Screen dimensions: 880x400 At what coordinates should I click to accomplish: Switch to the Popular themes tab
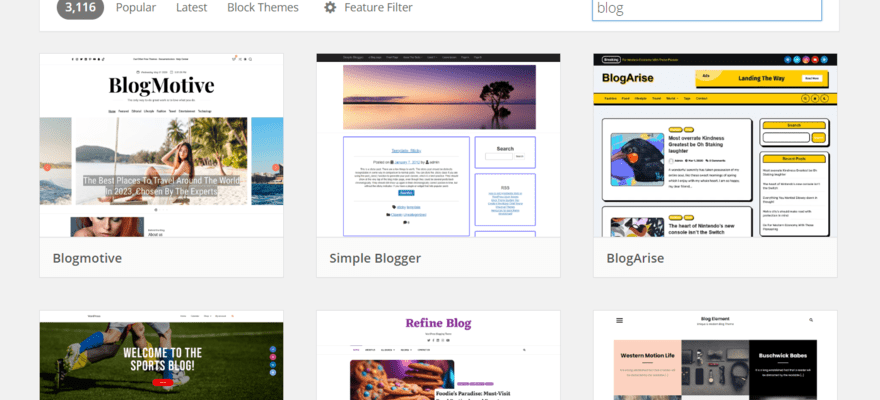[x=136, y=8]
